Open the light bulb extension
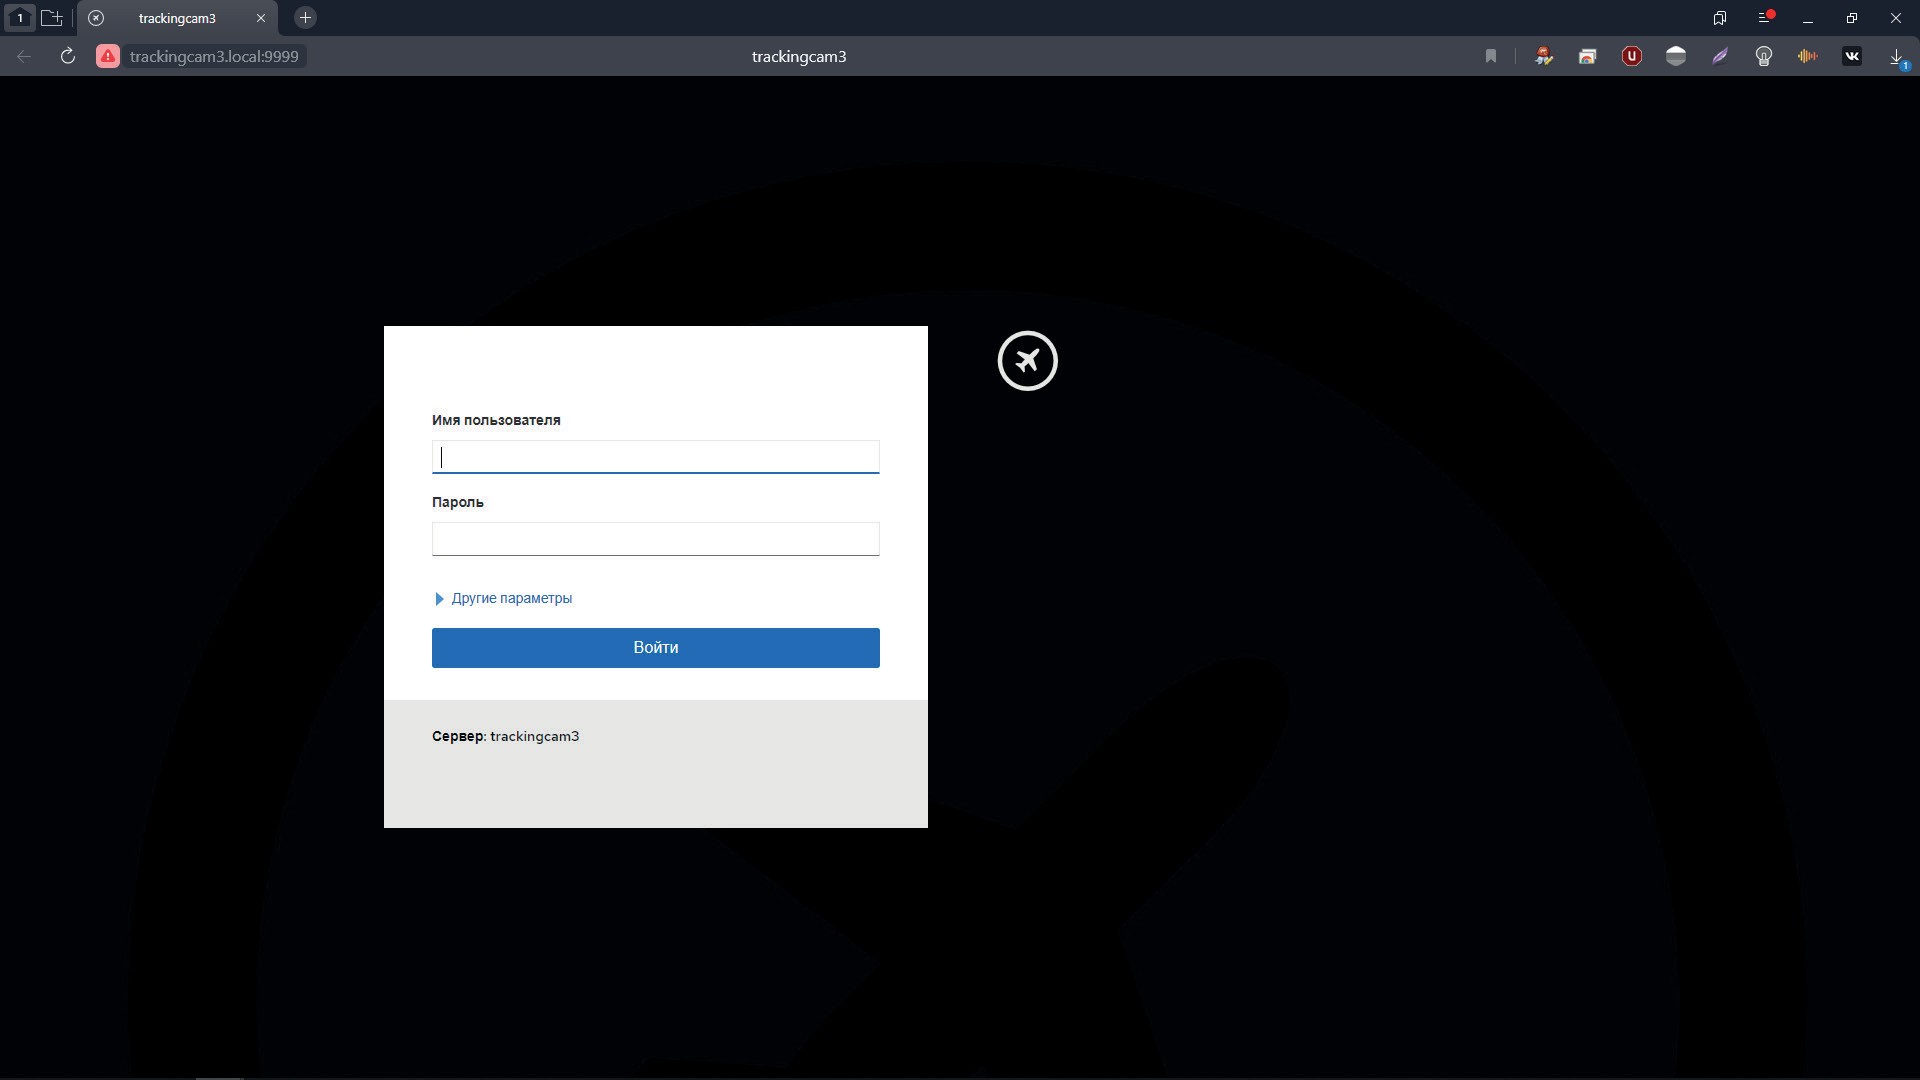 [1763, 56]
